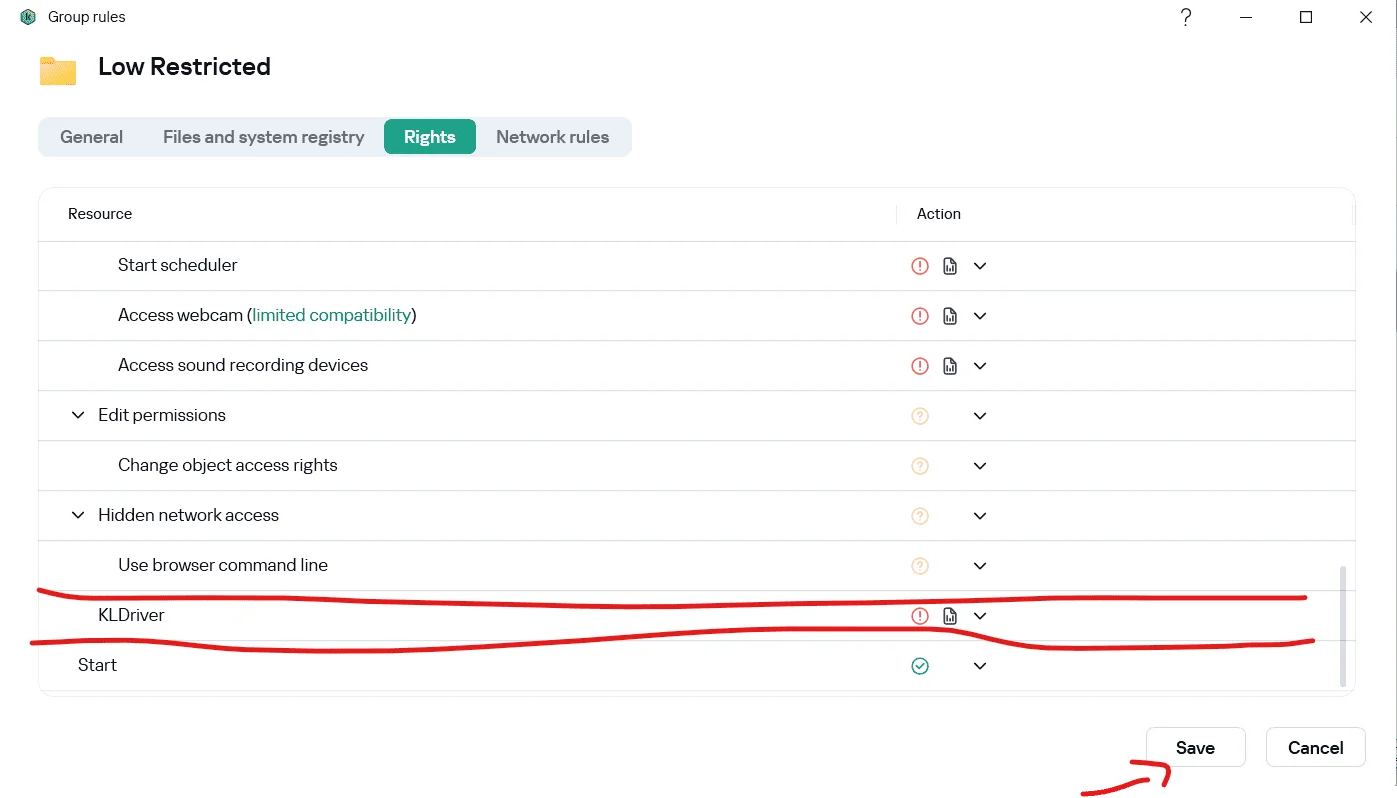
Task: Open action dropdown for Change object access rights
Action: [980, 466]
